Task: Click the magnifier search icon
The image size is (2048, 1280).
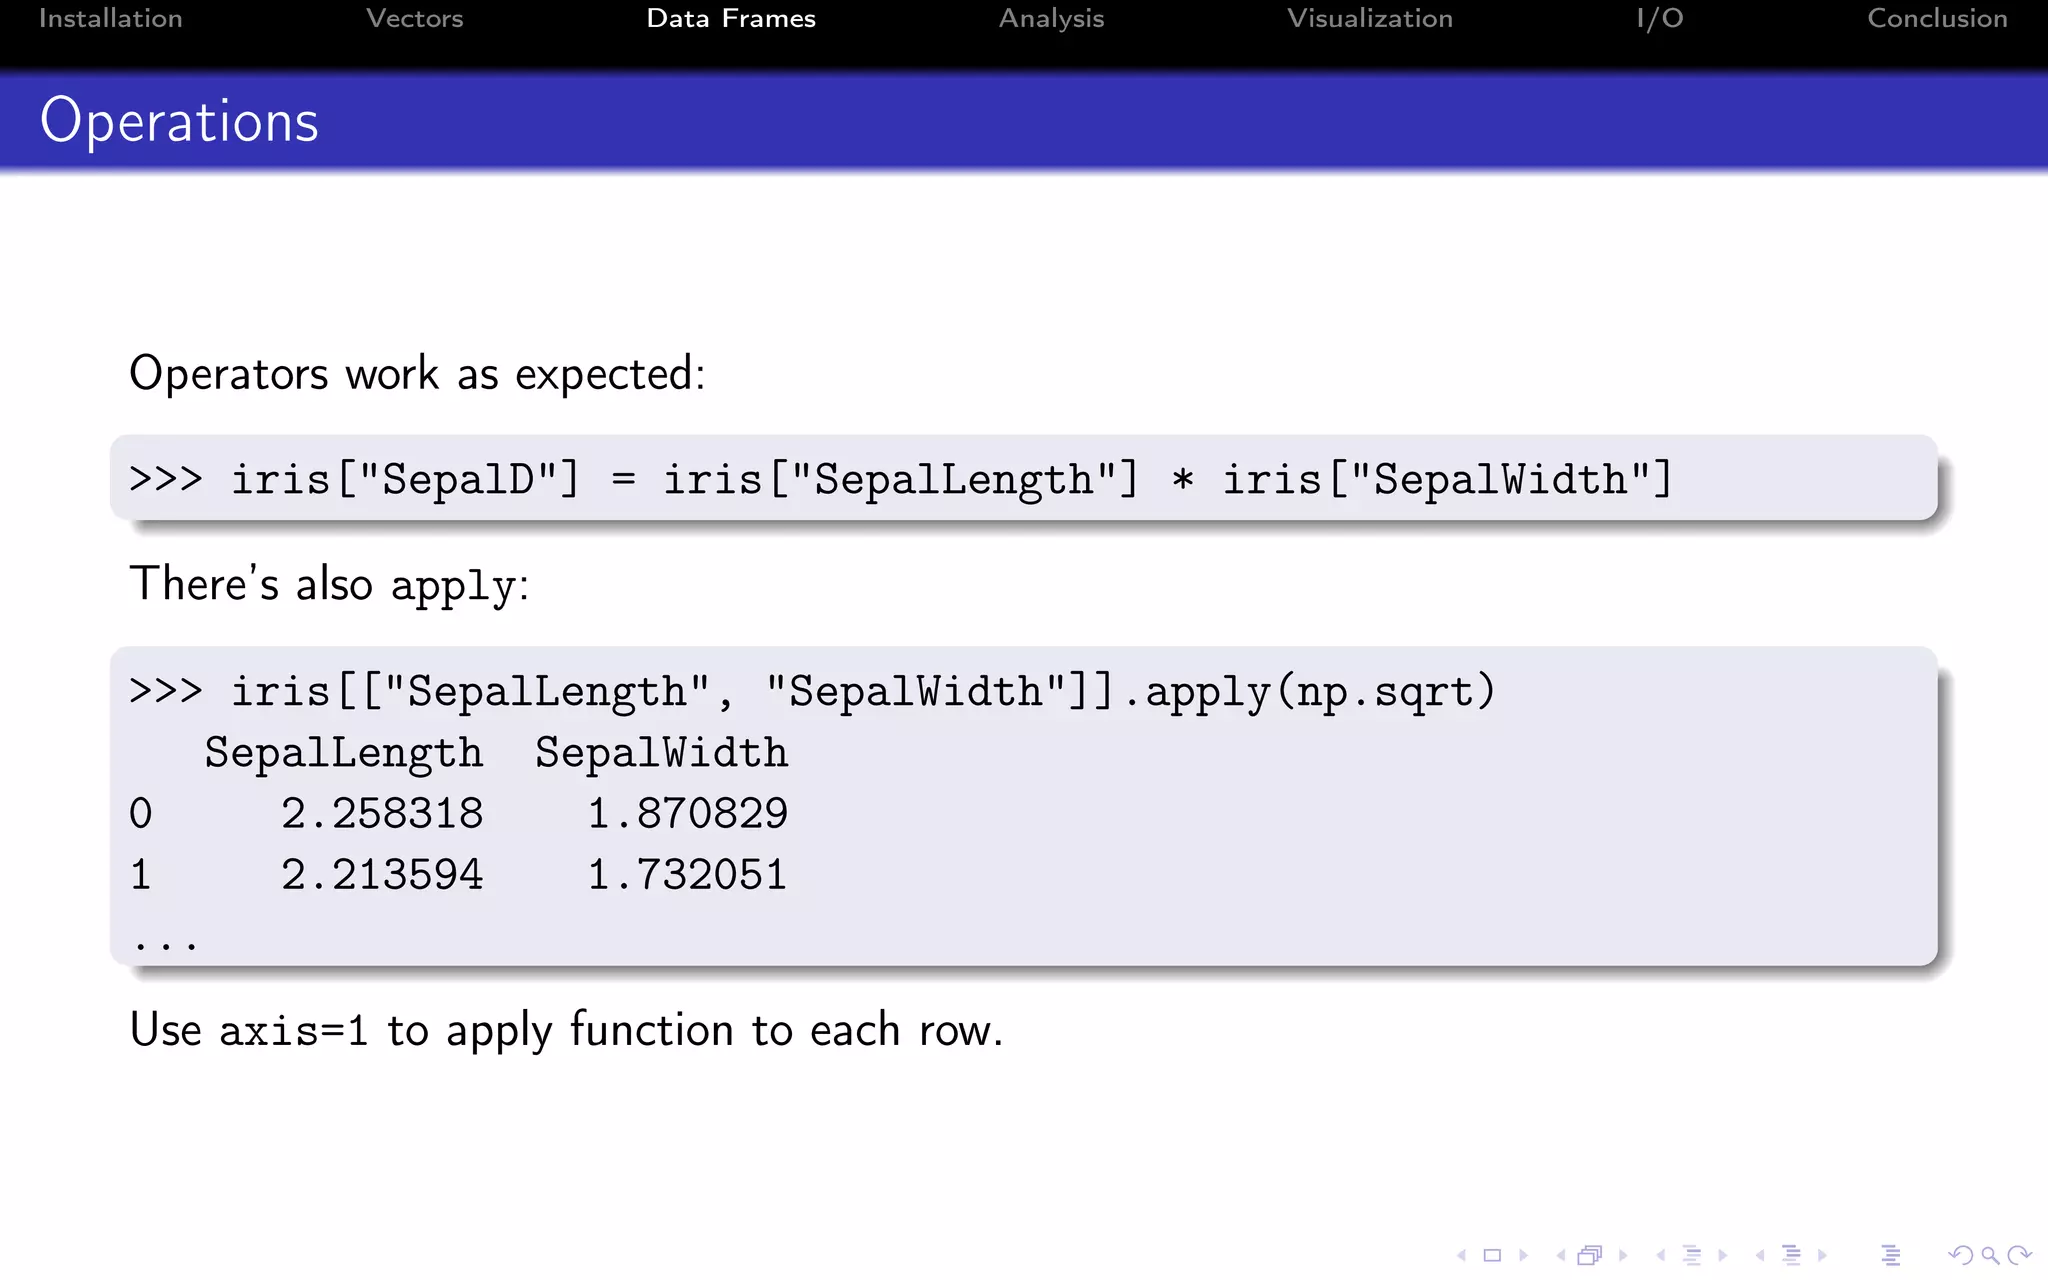Action: [1990, 1255]
